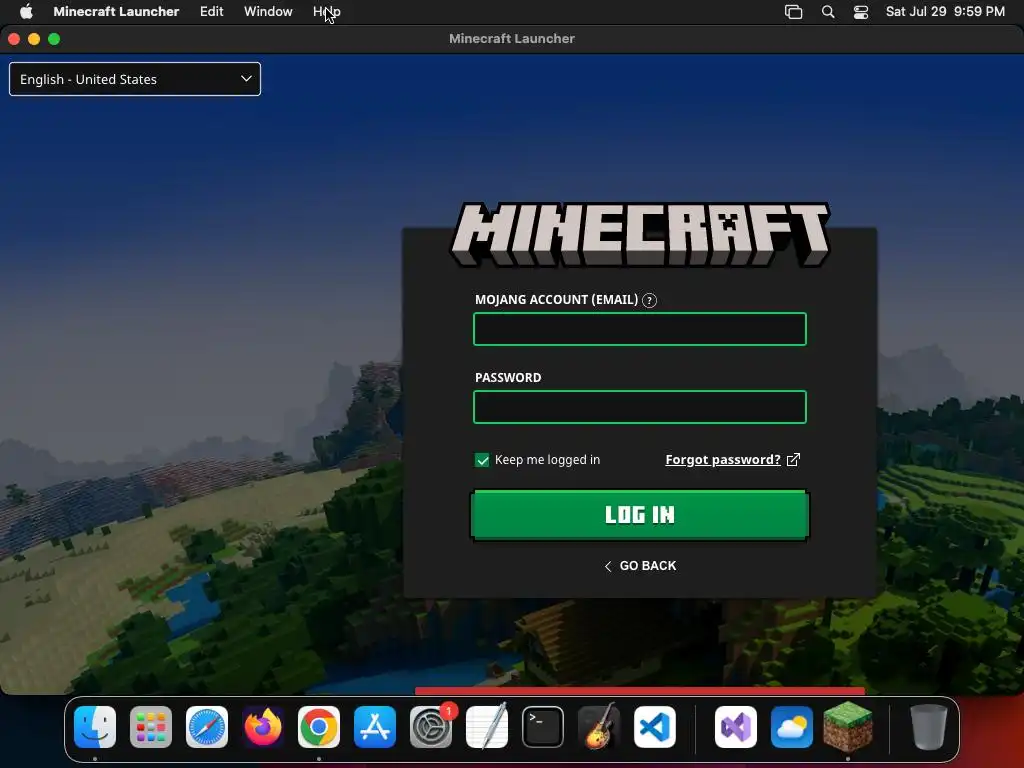Click the date and time in menu bar
The width and height of the screenshot is (1024, 768).
(945, 12)
